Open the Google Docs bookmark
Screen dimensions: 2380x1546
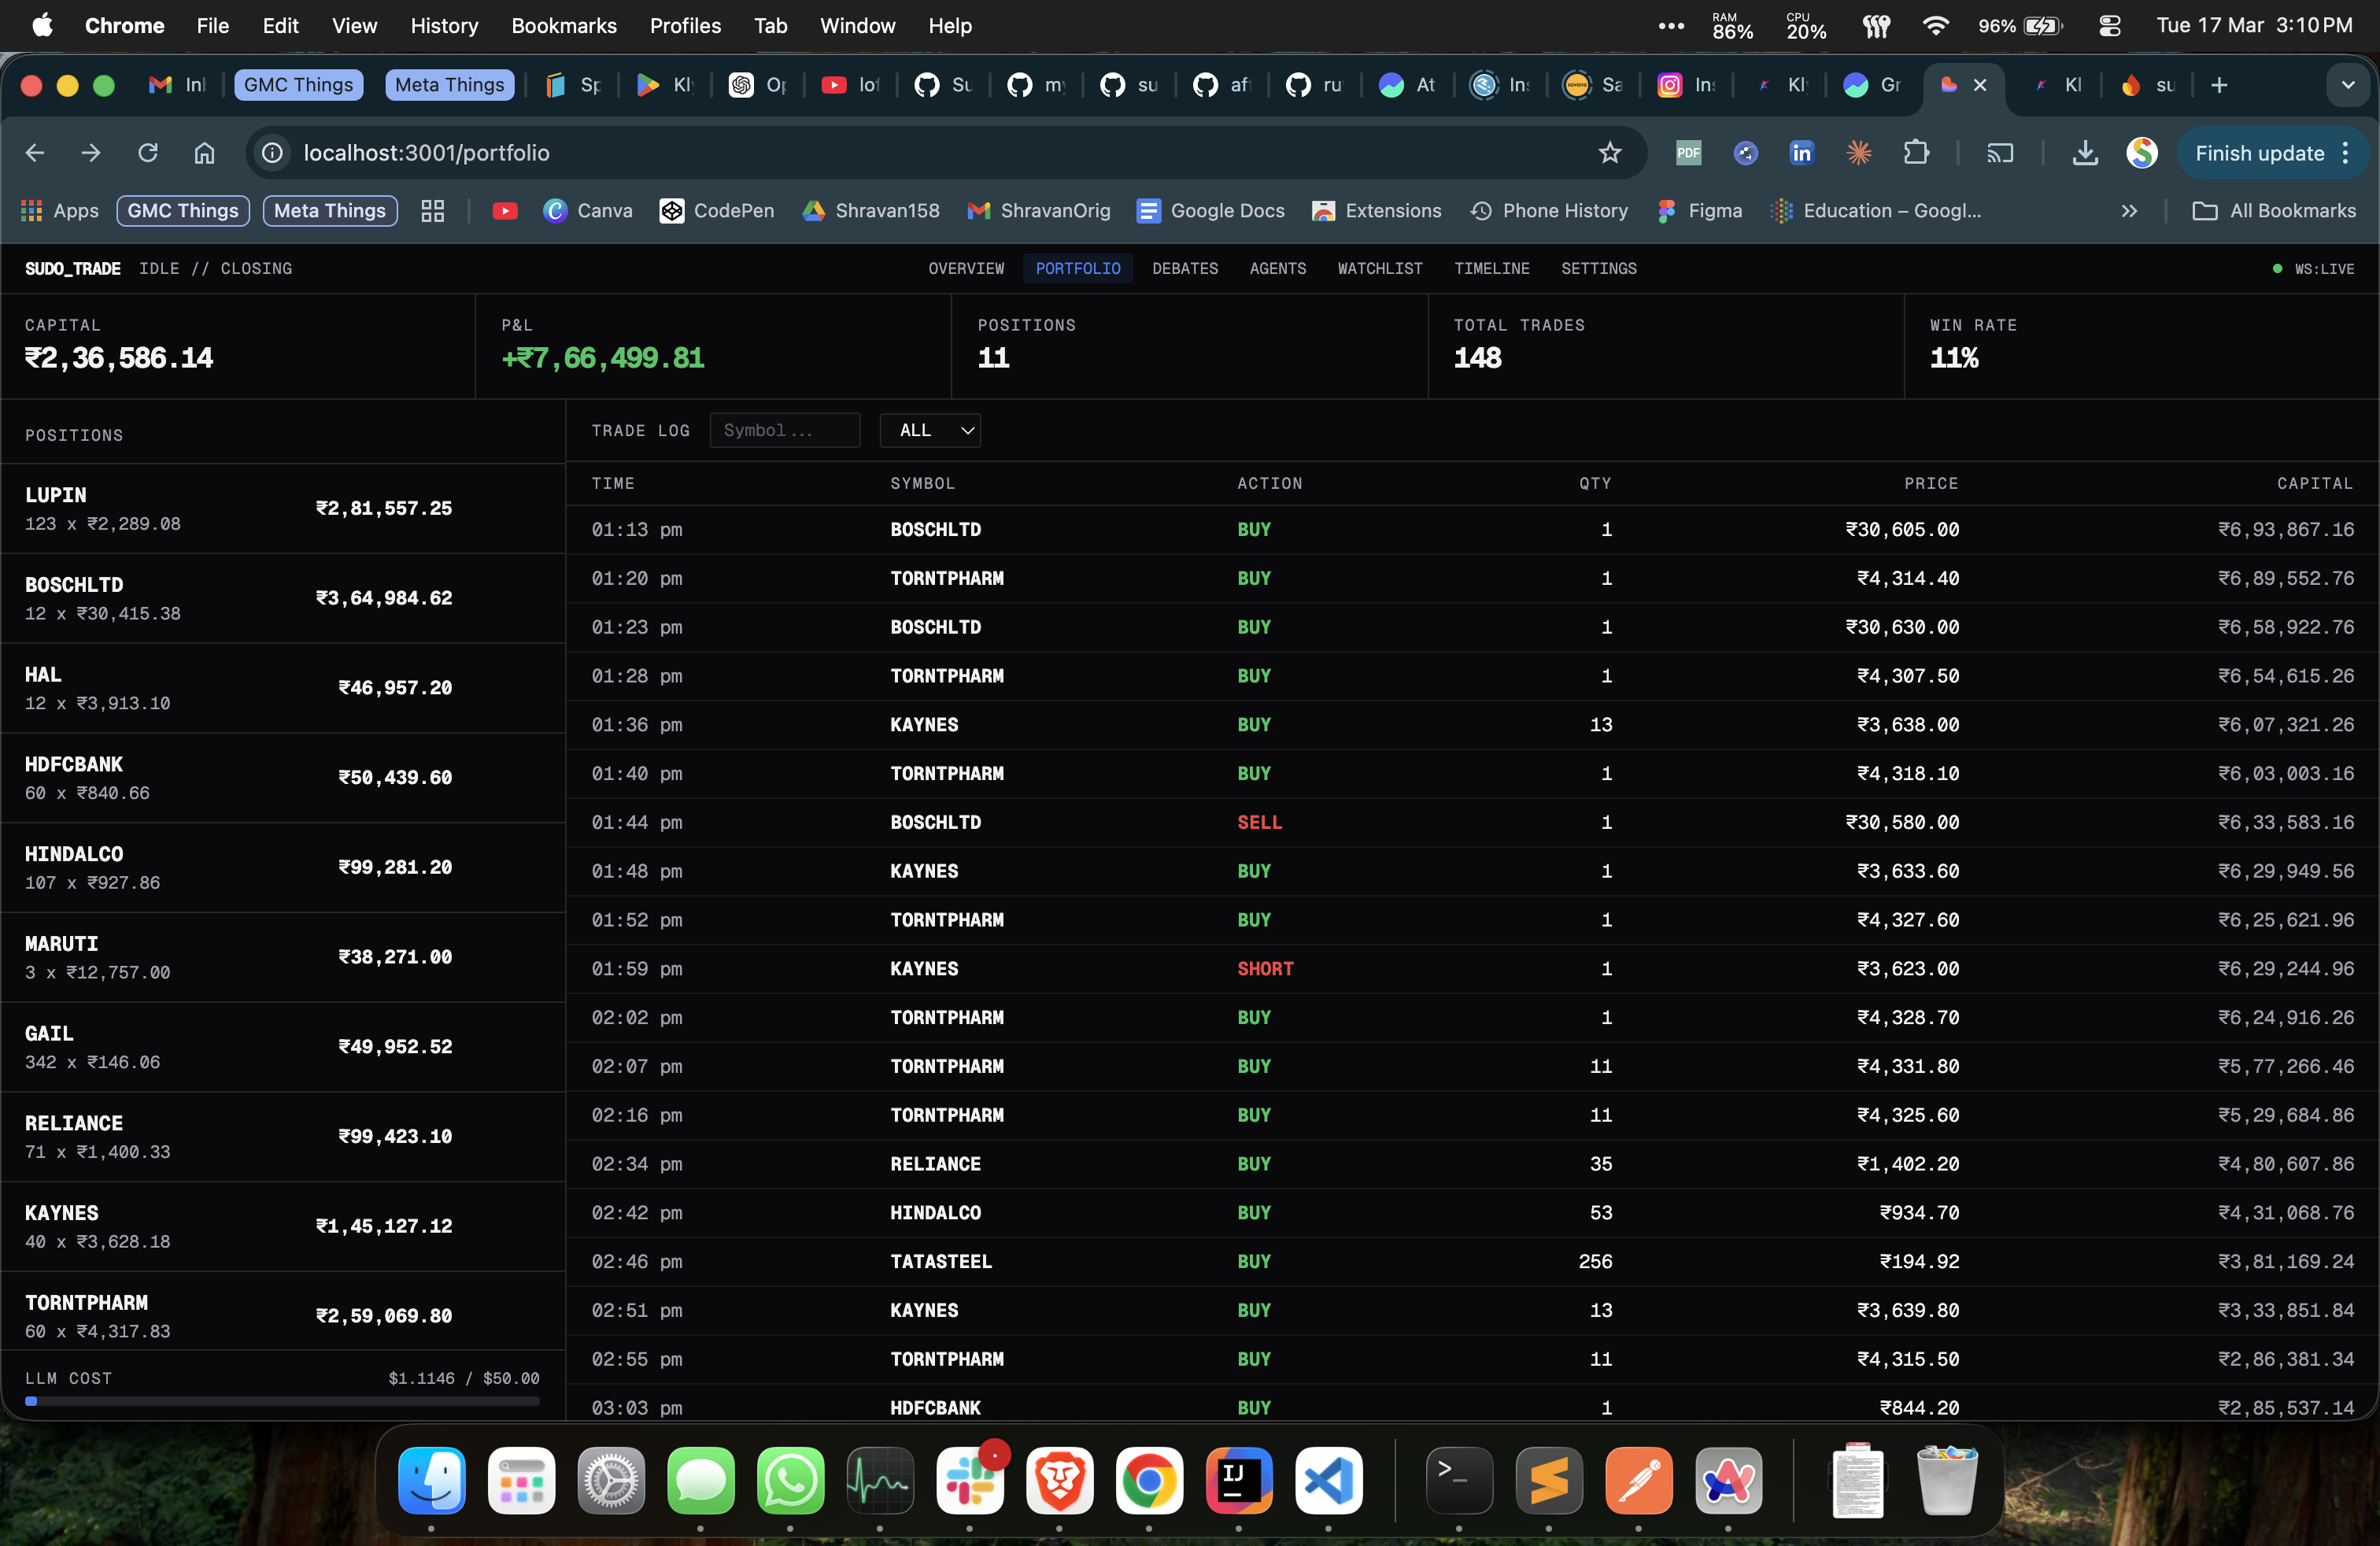[x=1211, y=211]
